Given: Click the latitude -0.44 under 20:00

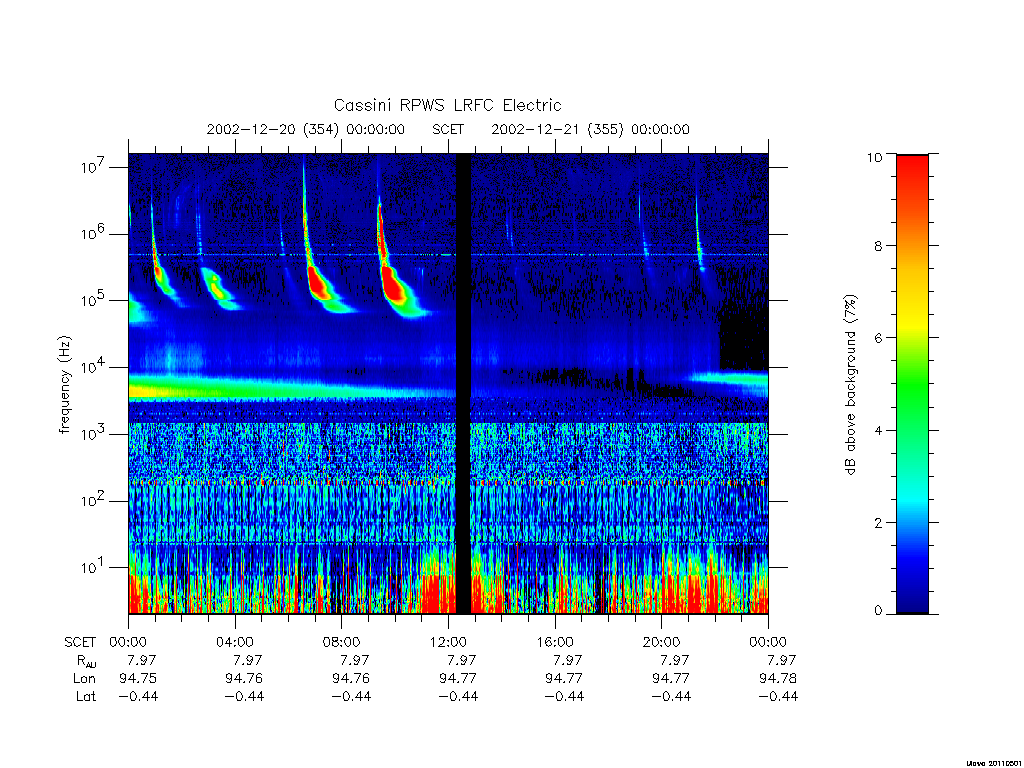Looking at the screenshot, I should click(x=671, y=696).
